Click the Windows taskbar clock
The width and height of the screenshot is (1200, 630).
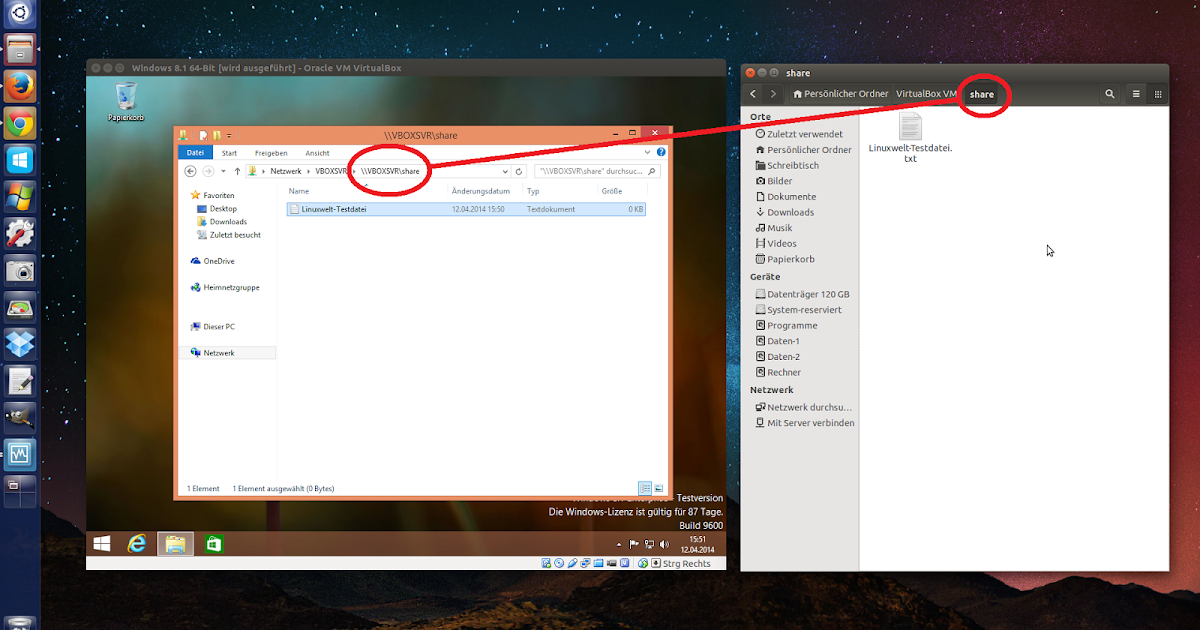(698, 544)
